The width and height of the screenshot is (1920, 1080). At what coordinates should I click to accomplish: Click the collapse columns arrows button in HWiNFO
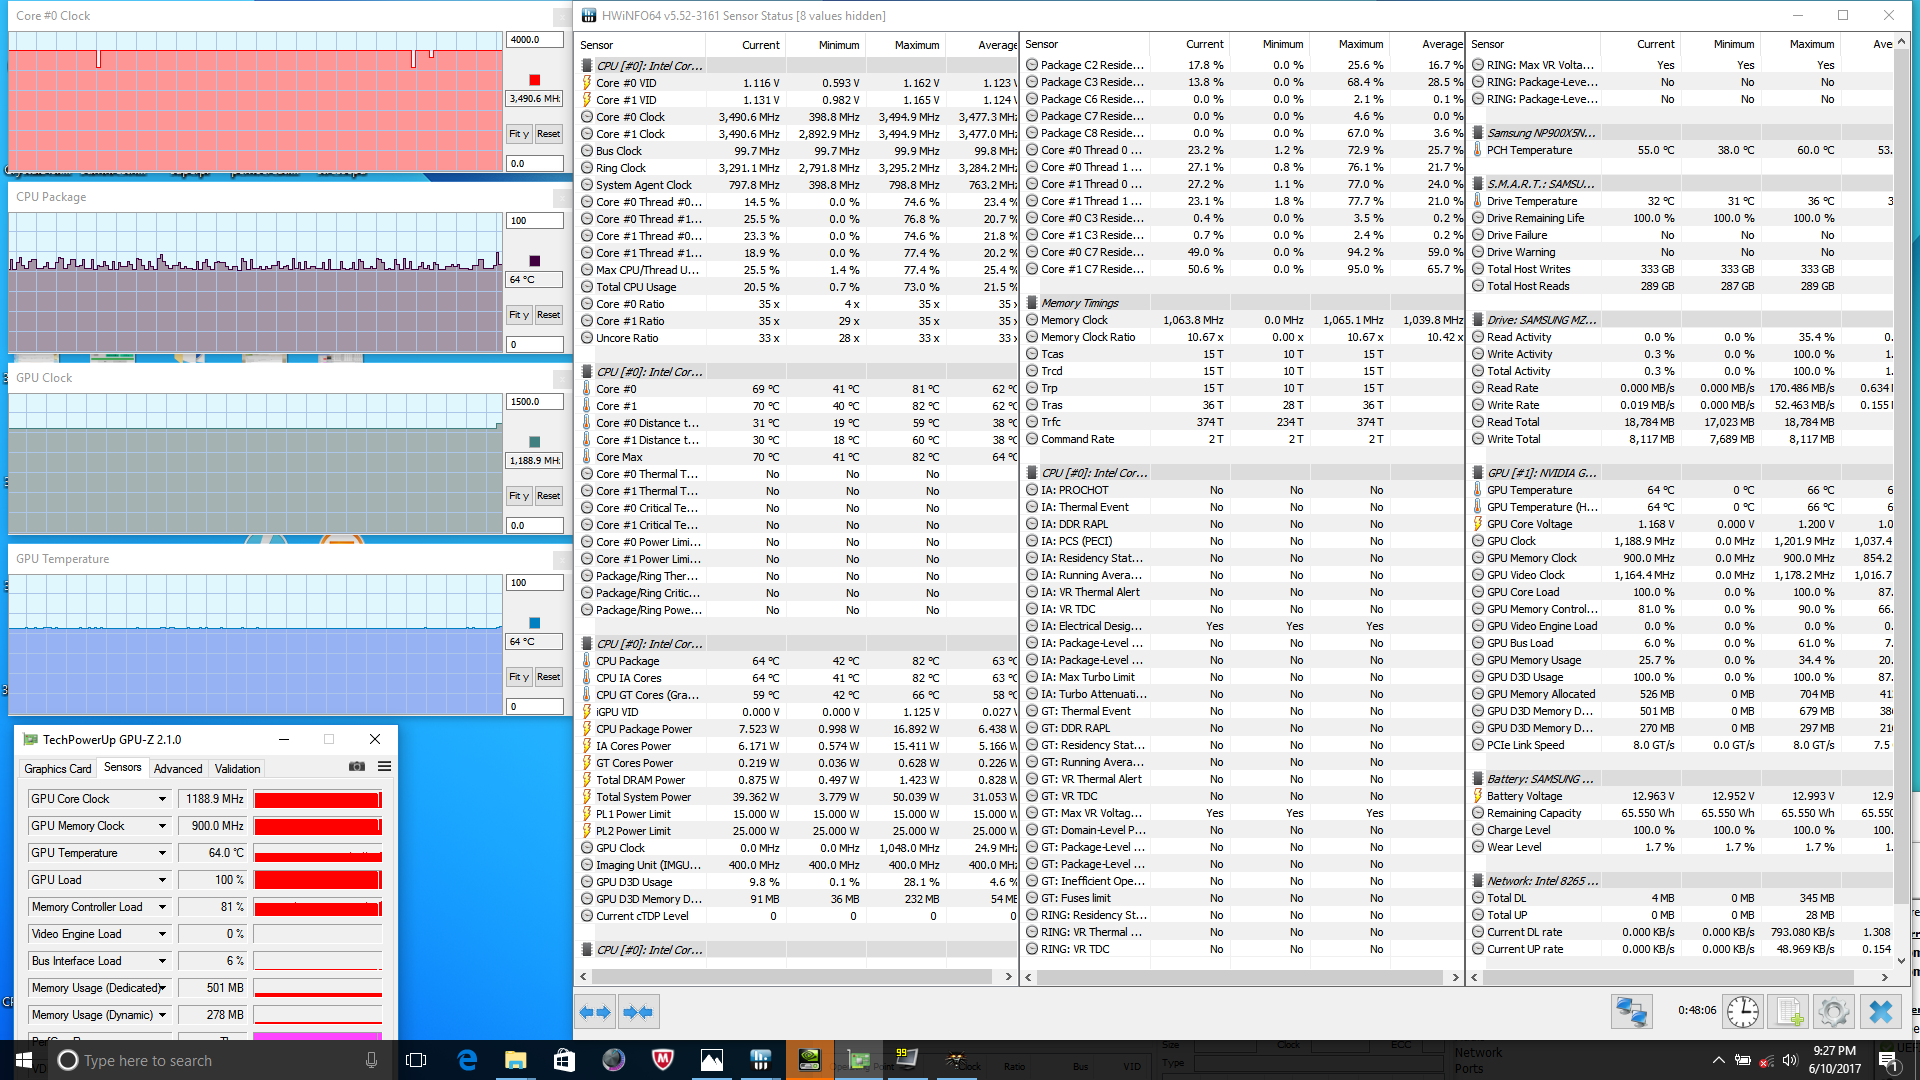[x=638, y=1012]
